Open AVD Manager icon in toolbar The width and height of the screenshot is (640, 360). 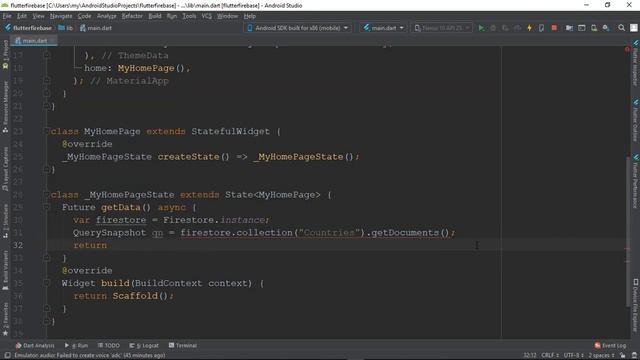click(594, 28)
